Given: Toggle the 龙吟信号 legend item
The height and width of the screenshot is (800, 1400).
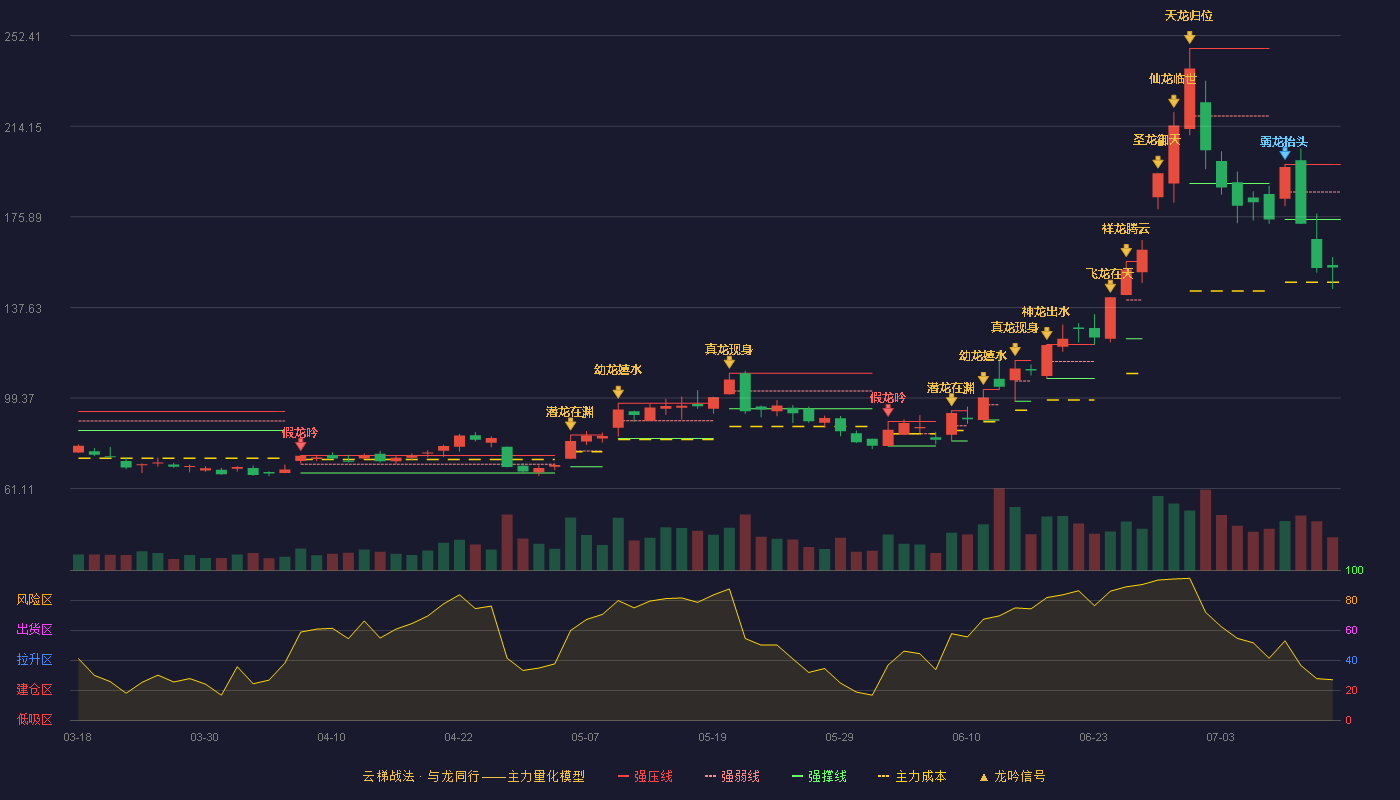Looking at the screenshot, I should pos(1012,776).
